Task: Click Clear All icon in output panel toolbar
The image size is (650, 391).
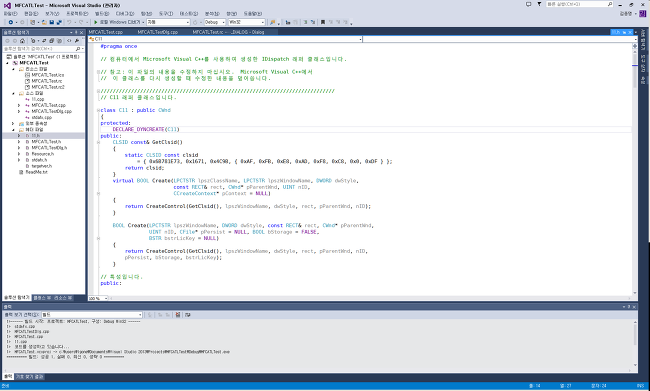Action: 178,315
